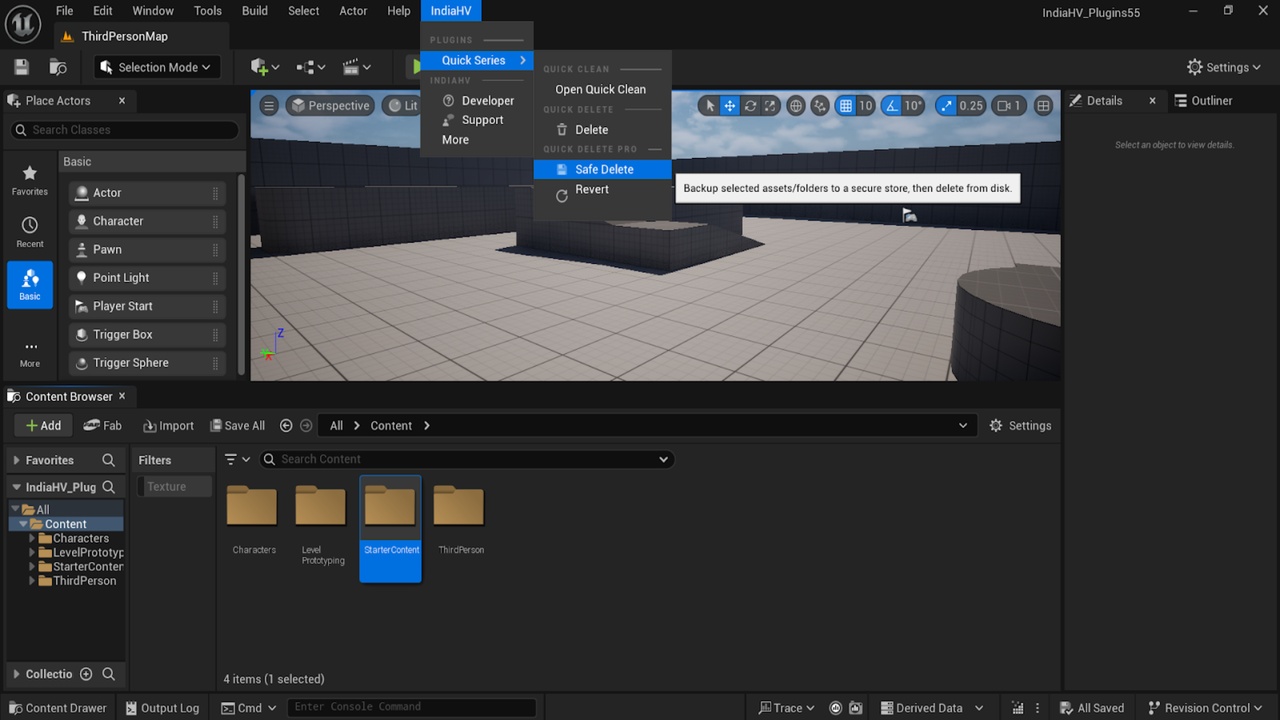Click Delete under Quick Delete
This screenshot has width=1280, height=720.
pyautogui.click(x=602, y=129)
